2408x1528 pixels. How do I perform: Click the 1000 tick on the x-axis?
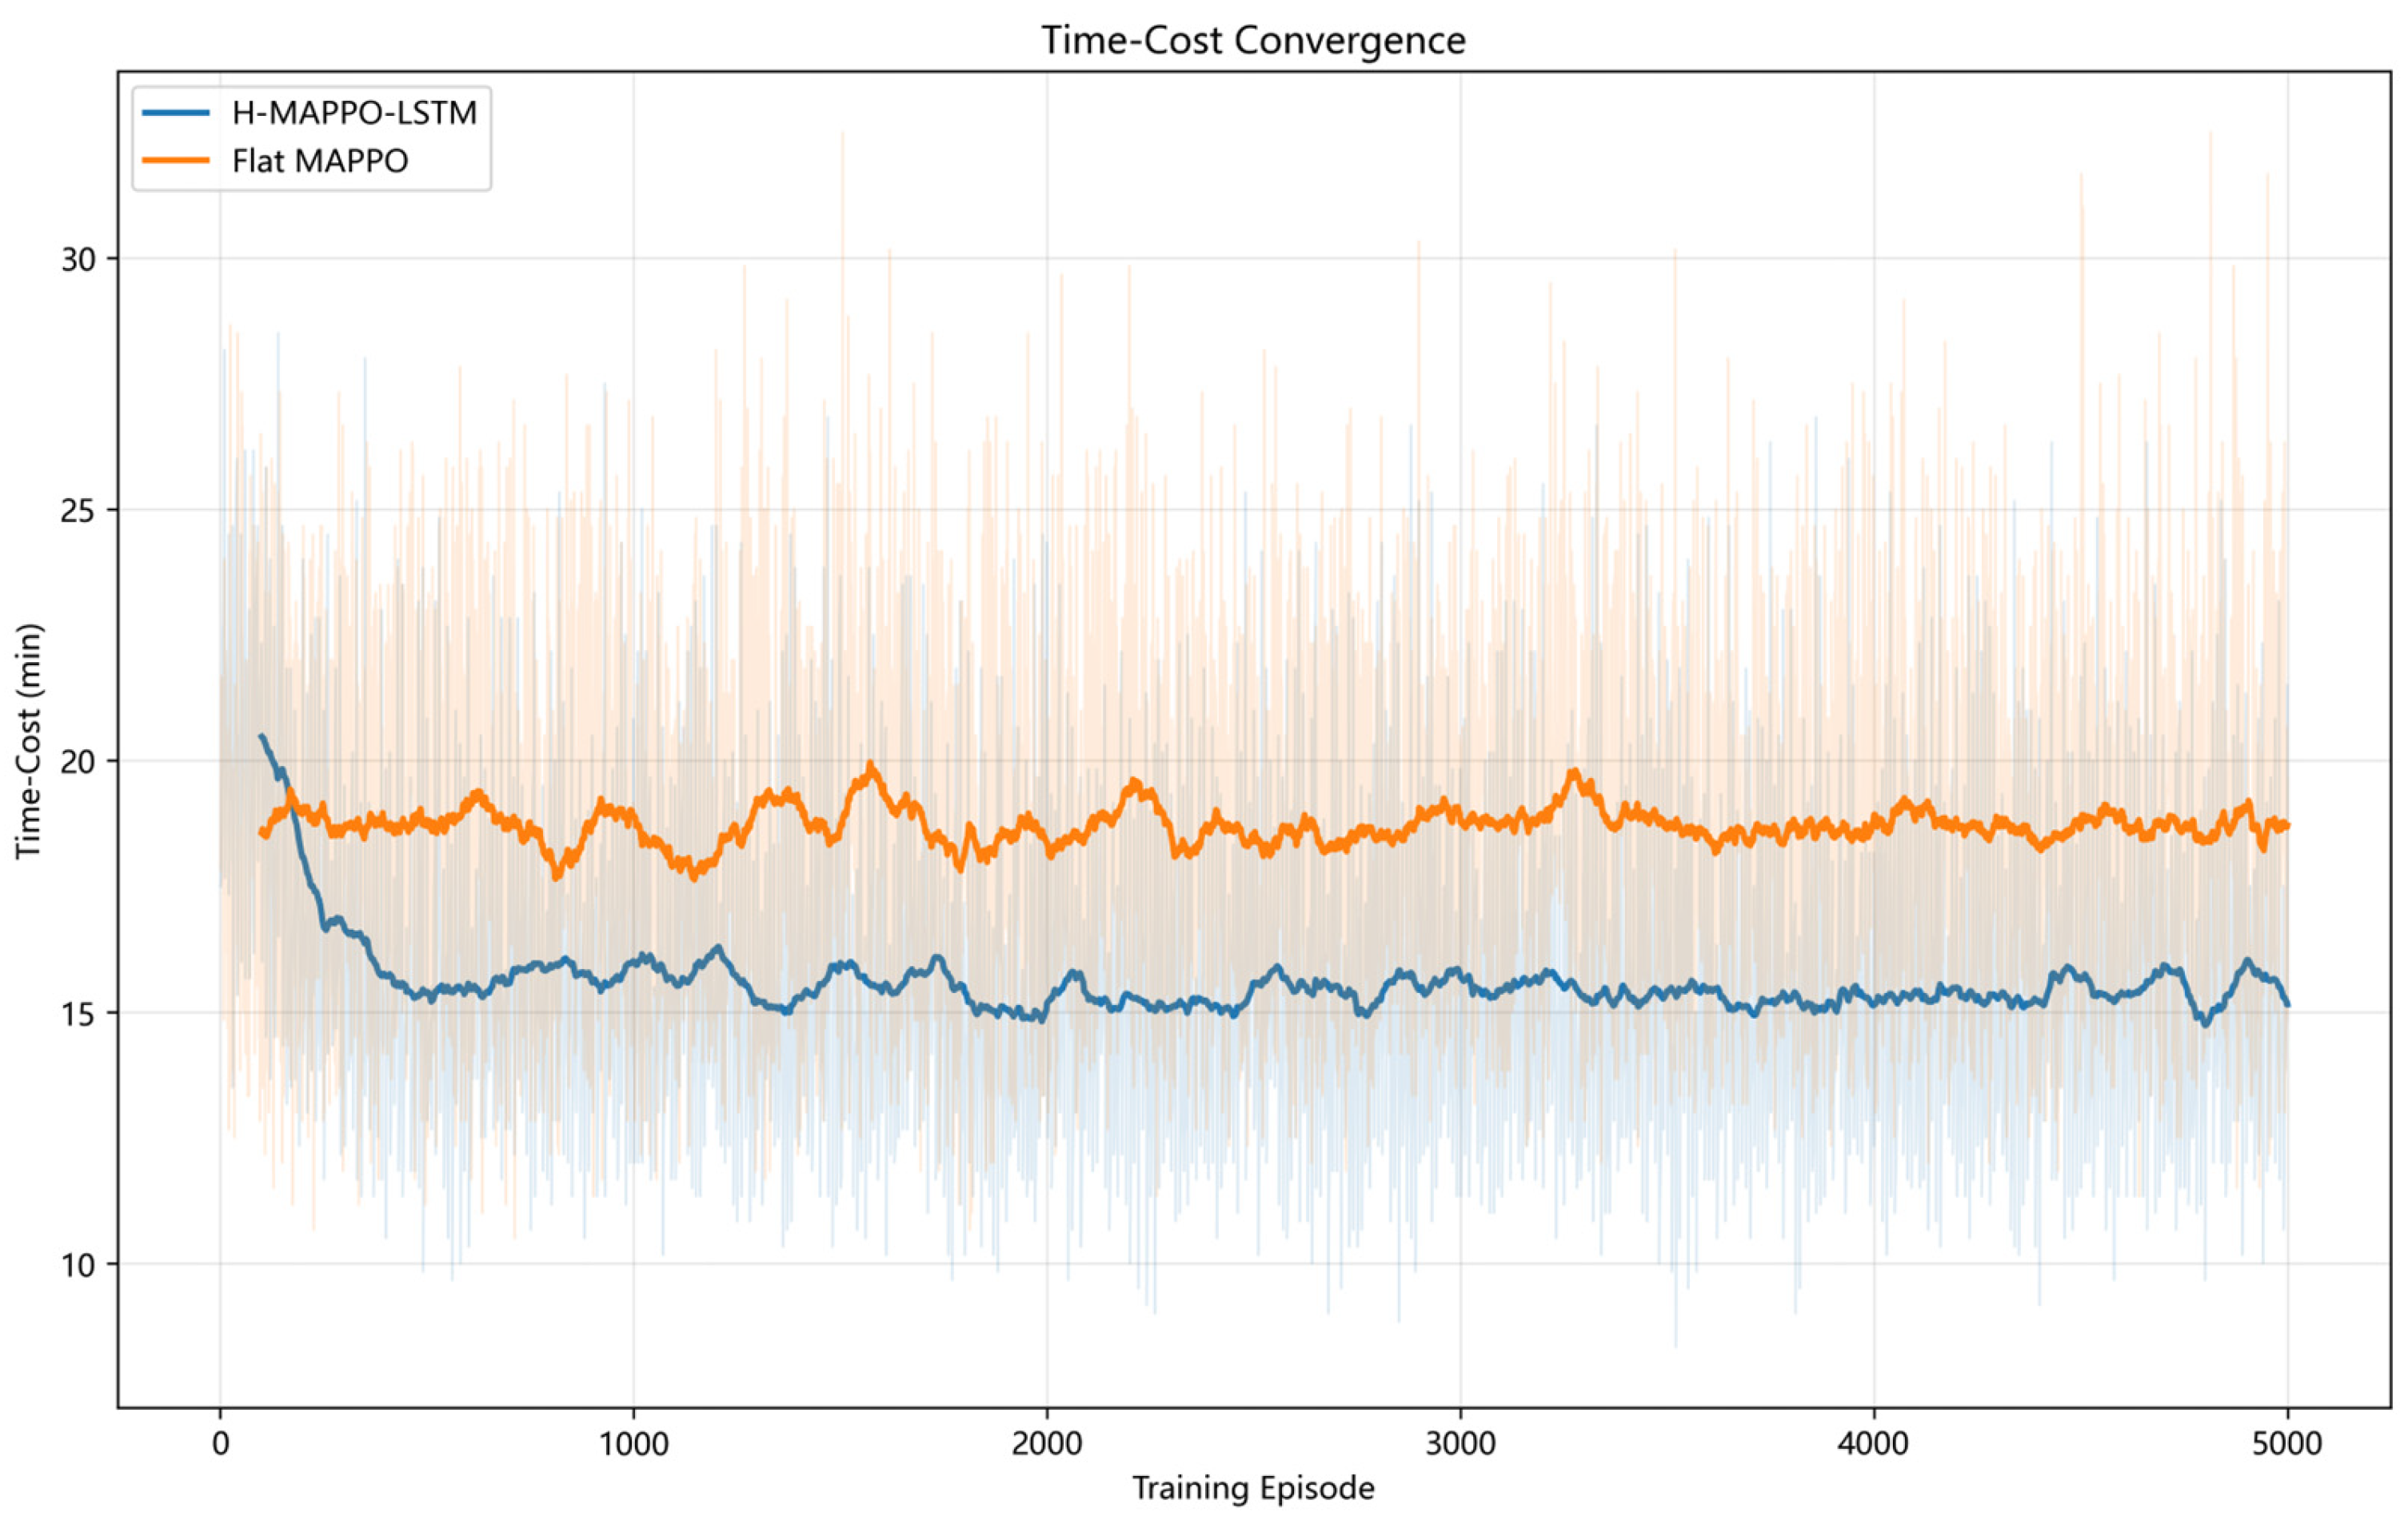tap(633, 1445)
